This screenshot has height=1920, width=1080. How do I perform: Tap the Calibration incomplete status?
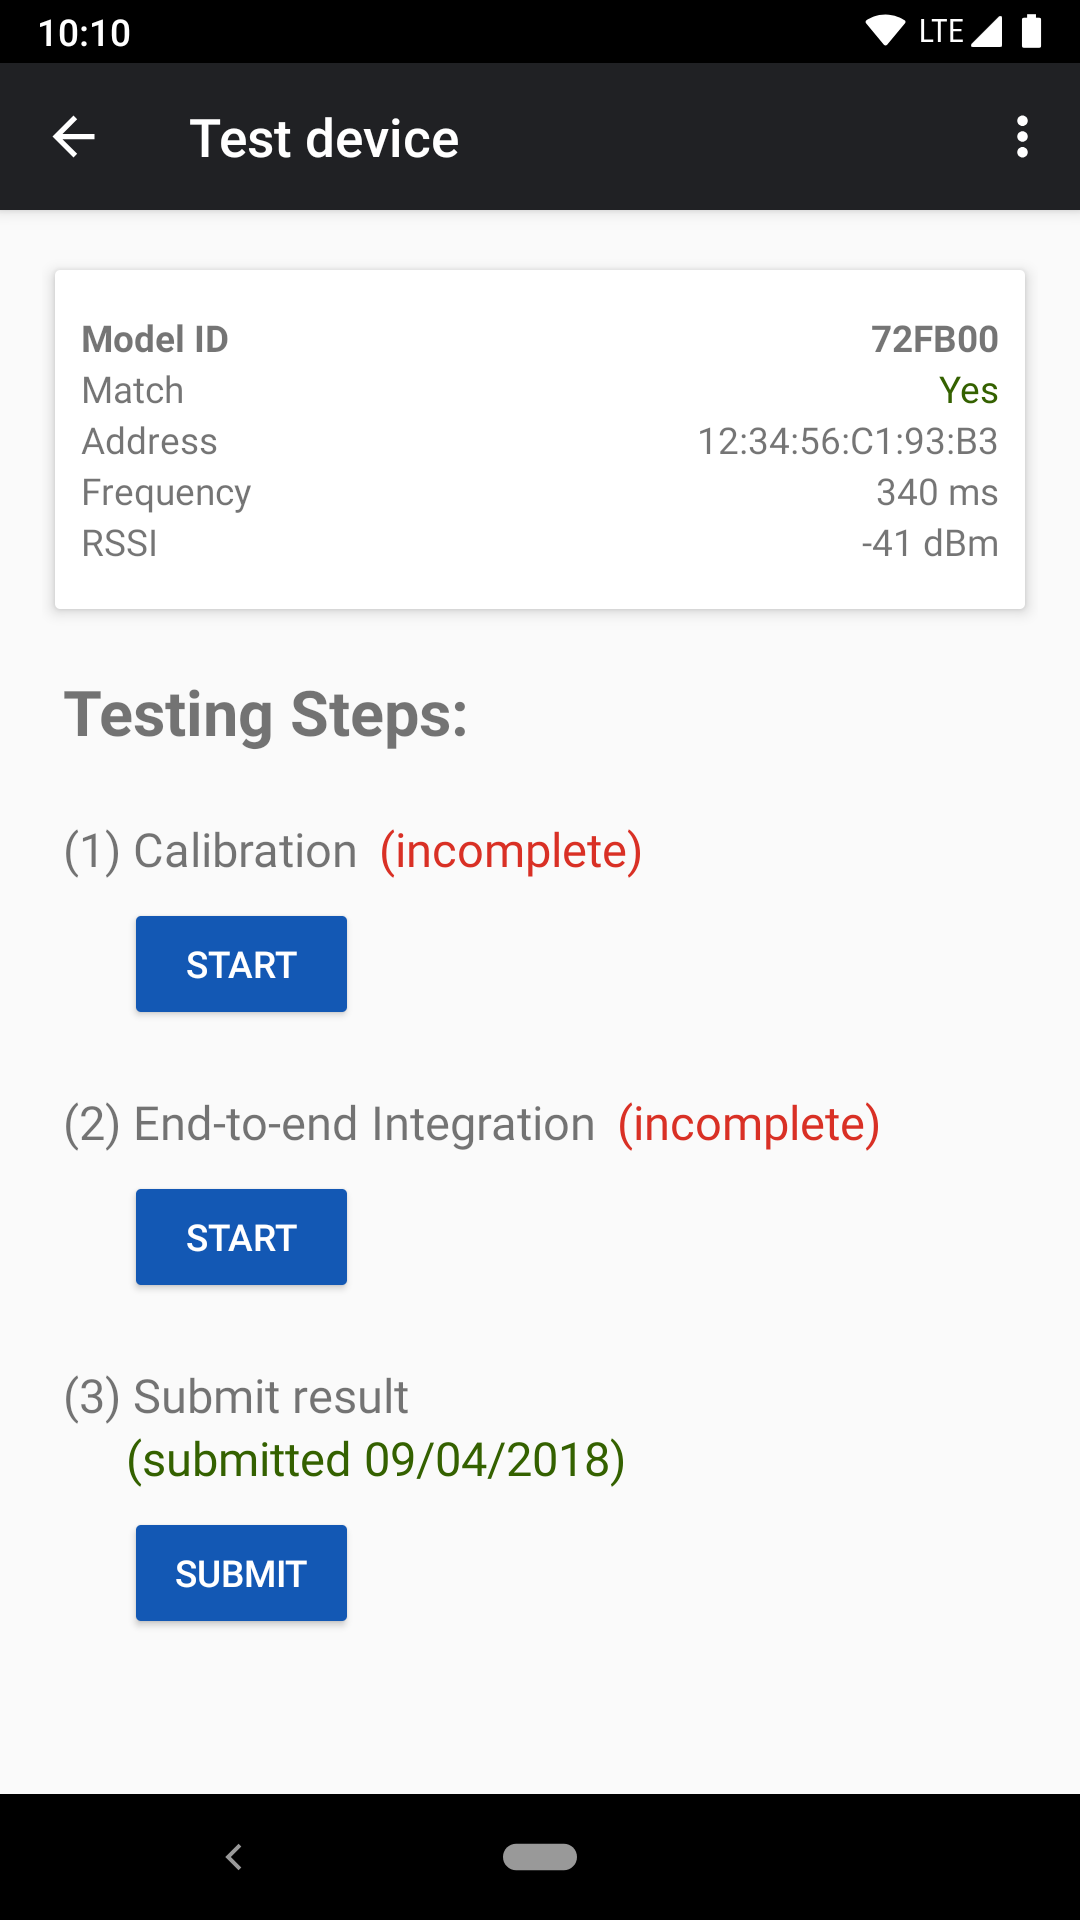pyautogui.click(x=511, y=852)
